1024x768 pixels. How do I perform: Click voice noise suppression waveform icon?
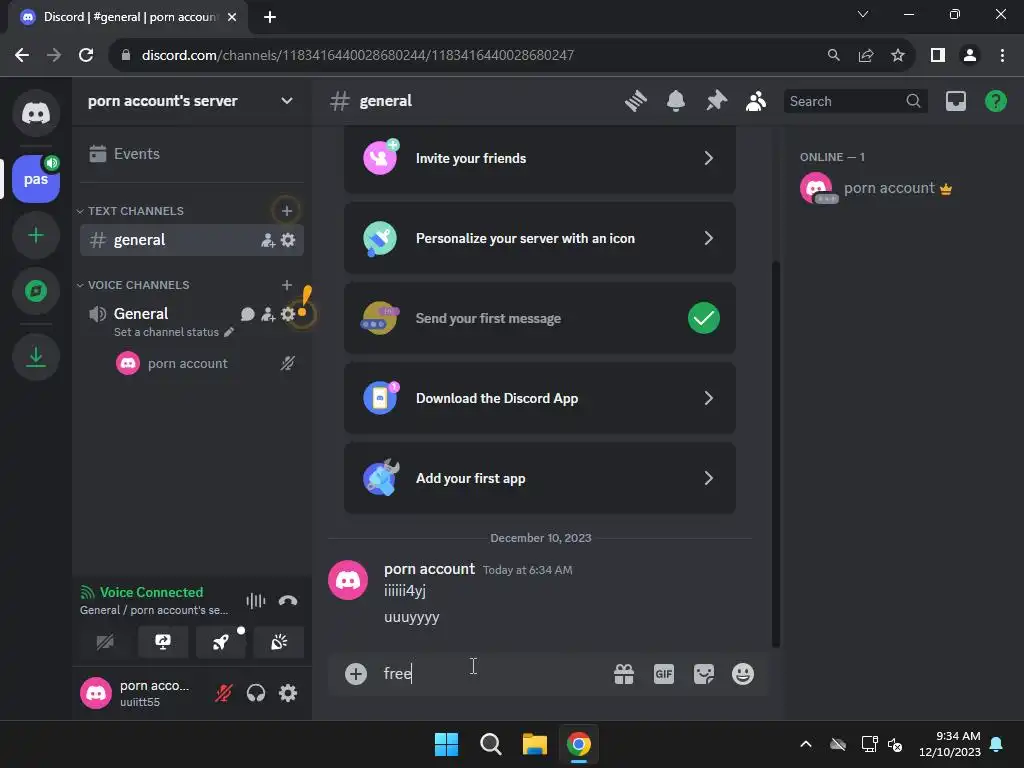pos(255,601)
